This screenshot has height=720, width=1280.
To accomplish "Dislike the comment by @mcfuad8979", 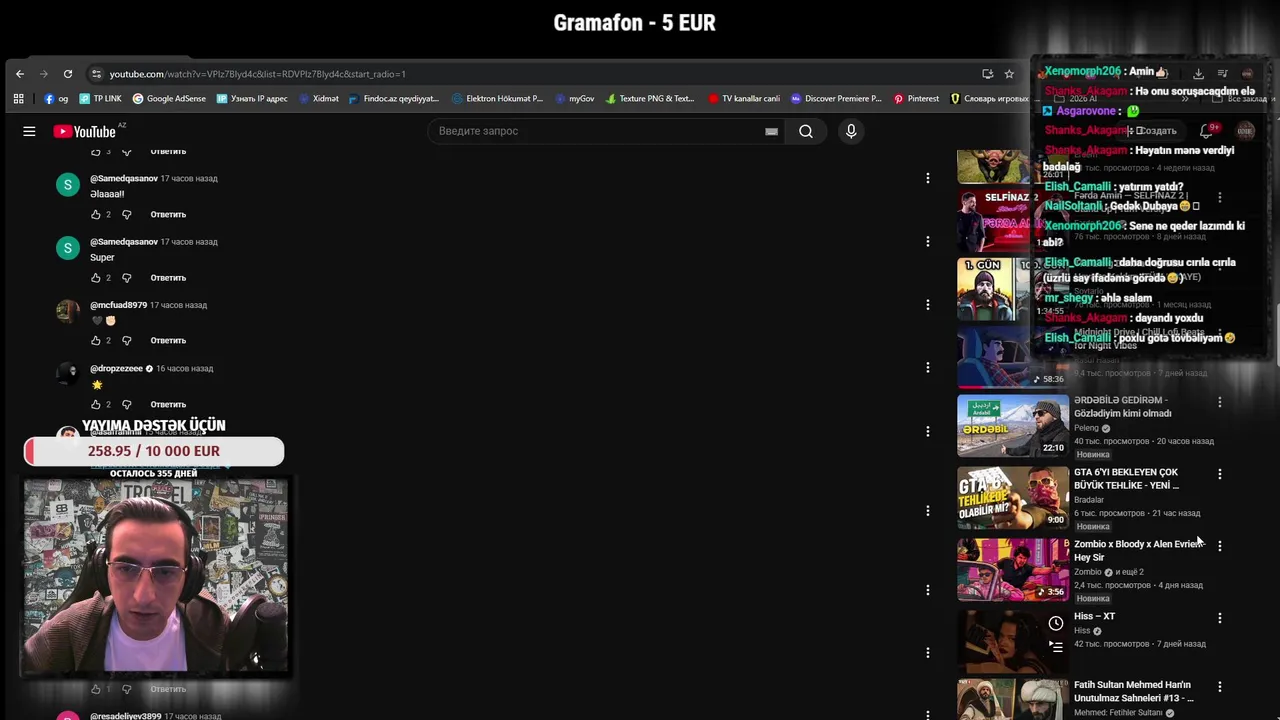I will coord(126,340).
